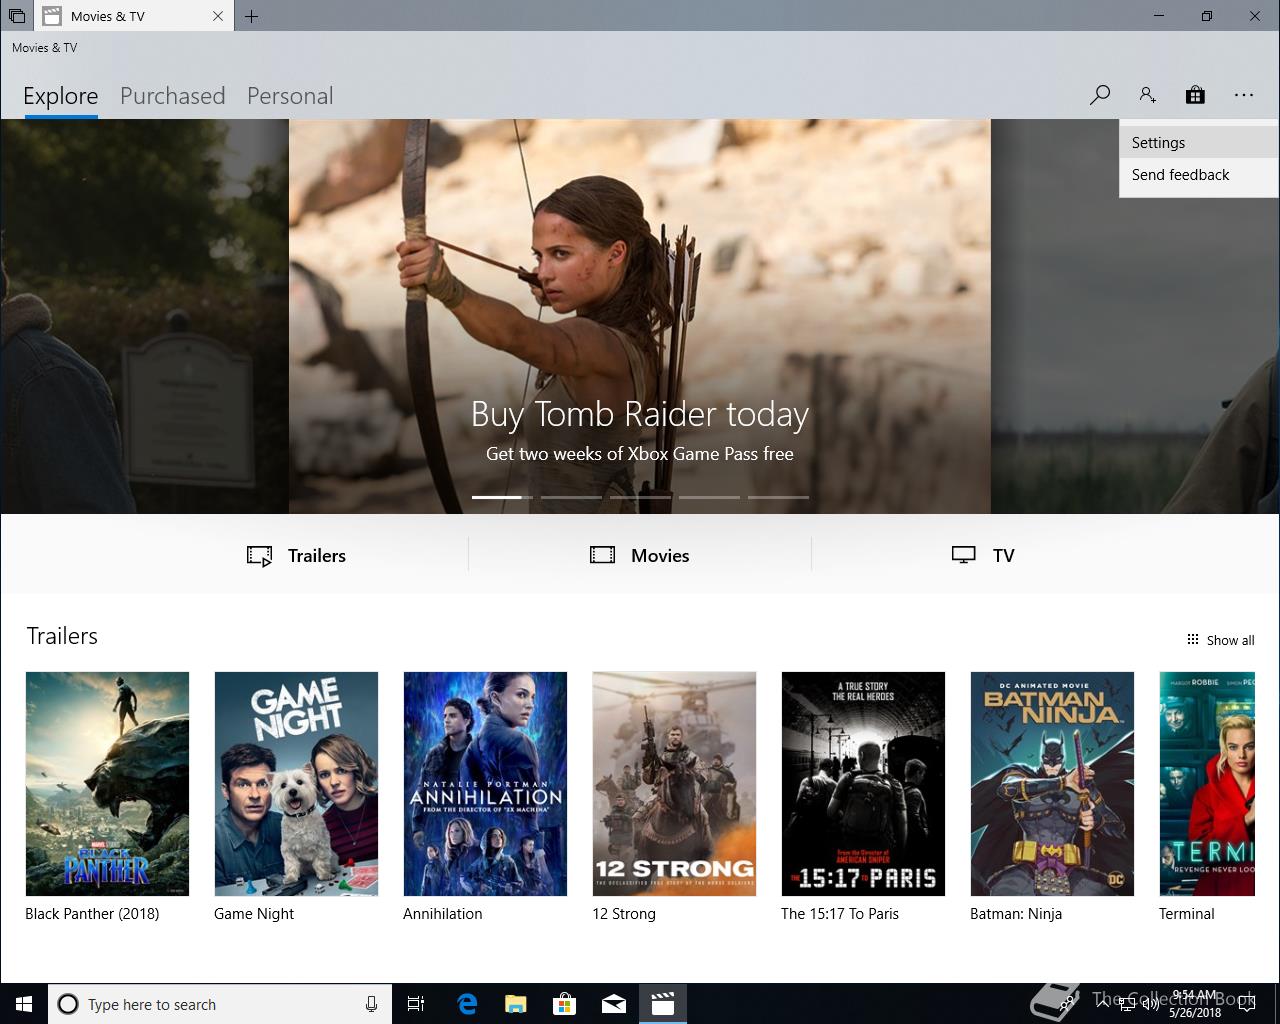The image size is (1280, 1024).
Task: Open the Movies category label
Action: pos(660,556)
